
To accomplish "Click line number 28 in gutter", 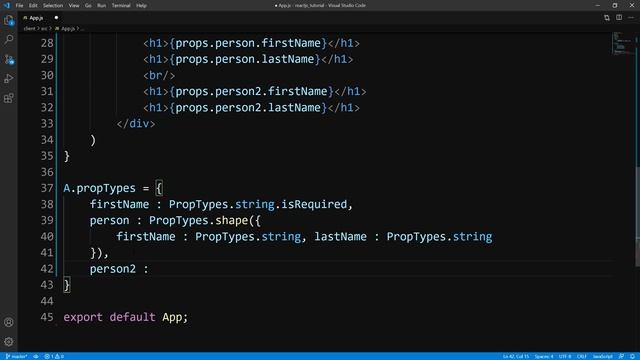I will [x=47, y=43].
